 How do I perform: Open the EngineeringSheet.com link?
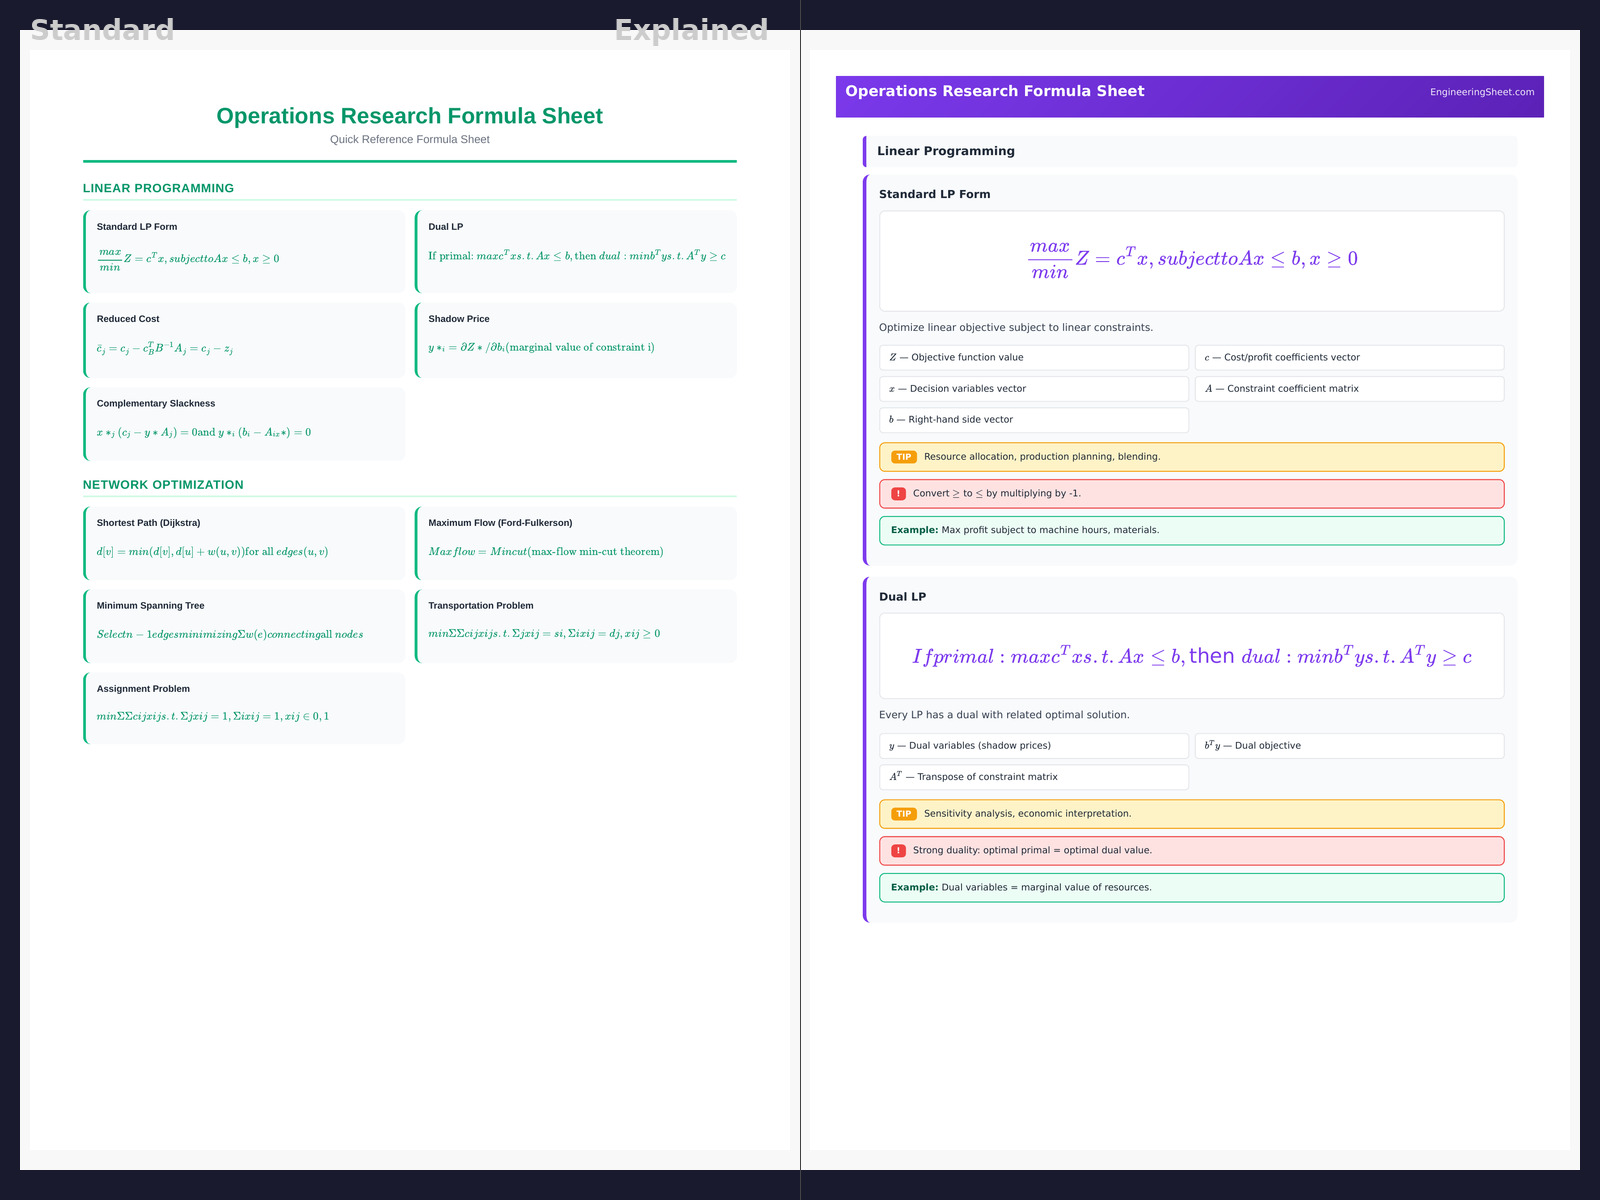1481,92
